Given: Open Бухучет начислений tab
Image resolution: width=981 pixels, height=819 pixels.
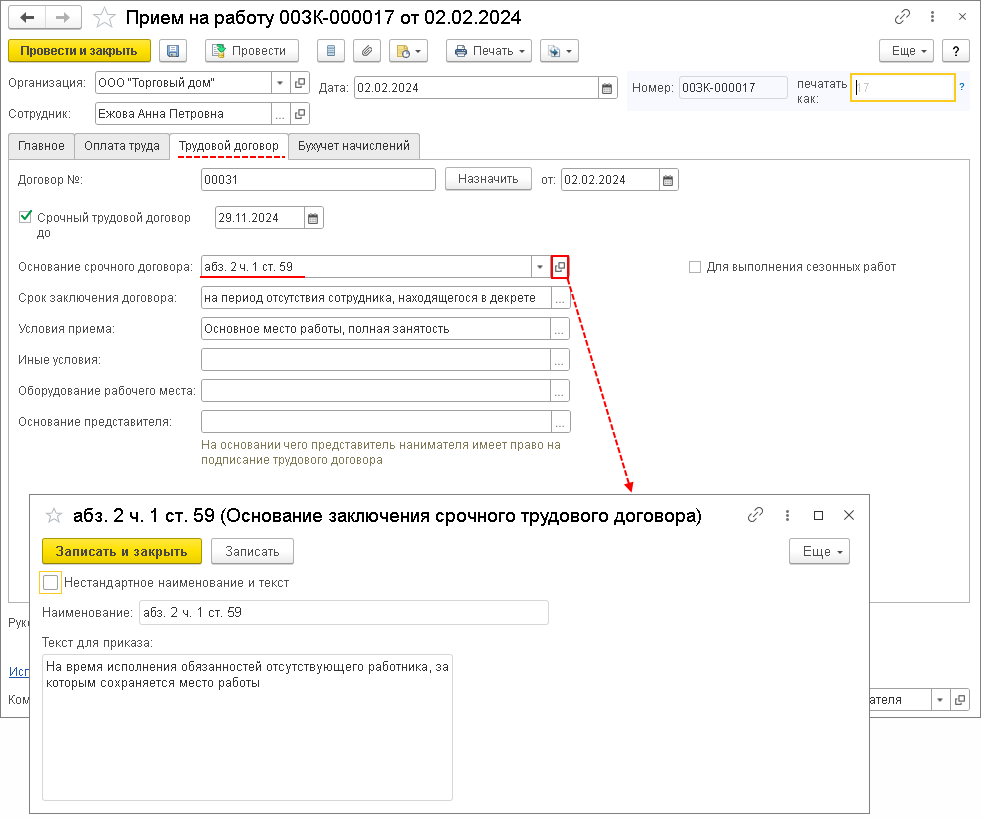Looking at the screenshot, I should (x=353, y=146).
